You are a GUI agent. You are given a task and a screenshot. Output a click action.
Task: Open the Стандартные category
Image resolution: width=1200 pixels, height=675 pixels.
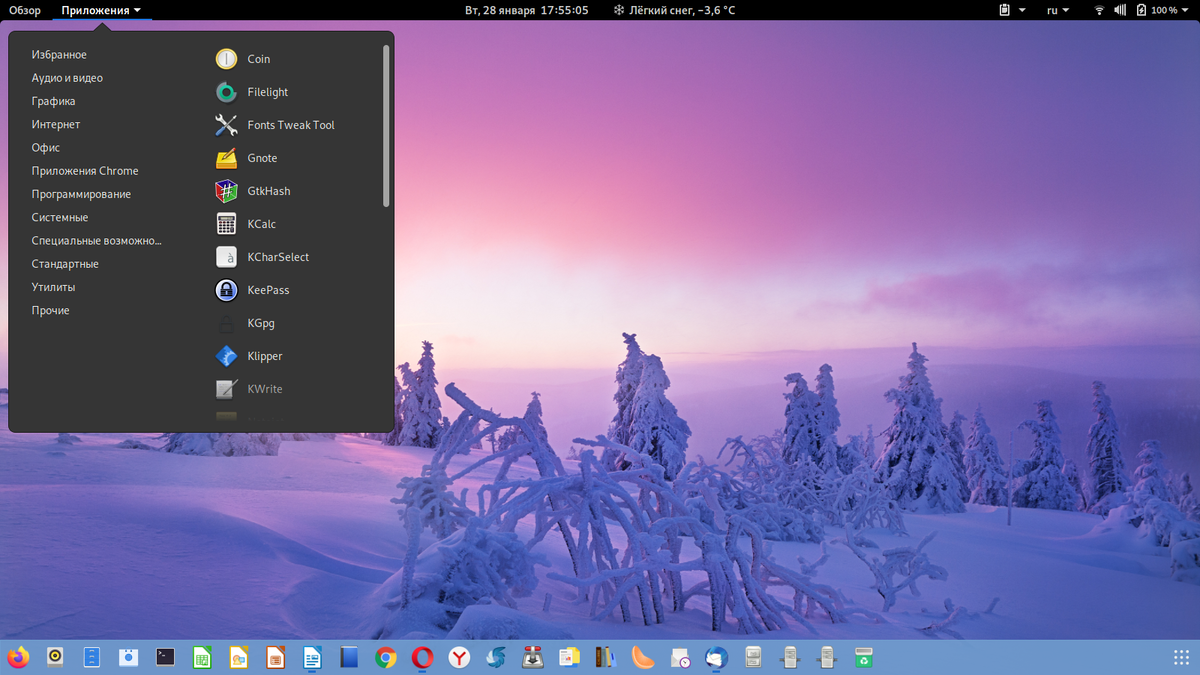65,264
